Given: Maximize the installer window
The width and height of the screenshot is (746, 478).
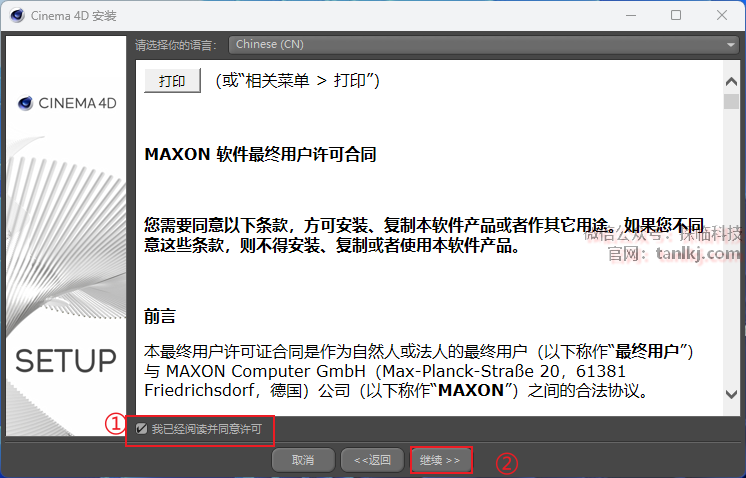Looking at the screenshot, I should pyautogui.click(x=676, y=15).
